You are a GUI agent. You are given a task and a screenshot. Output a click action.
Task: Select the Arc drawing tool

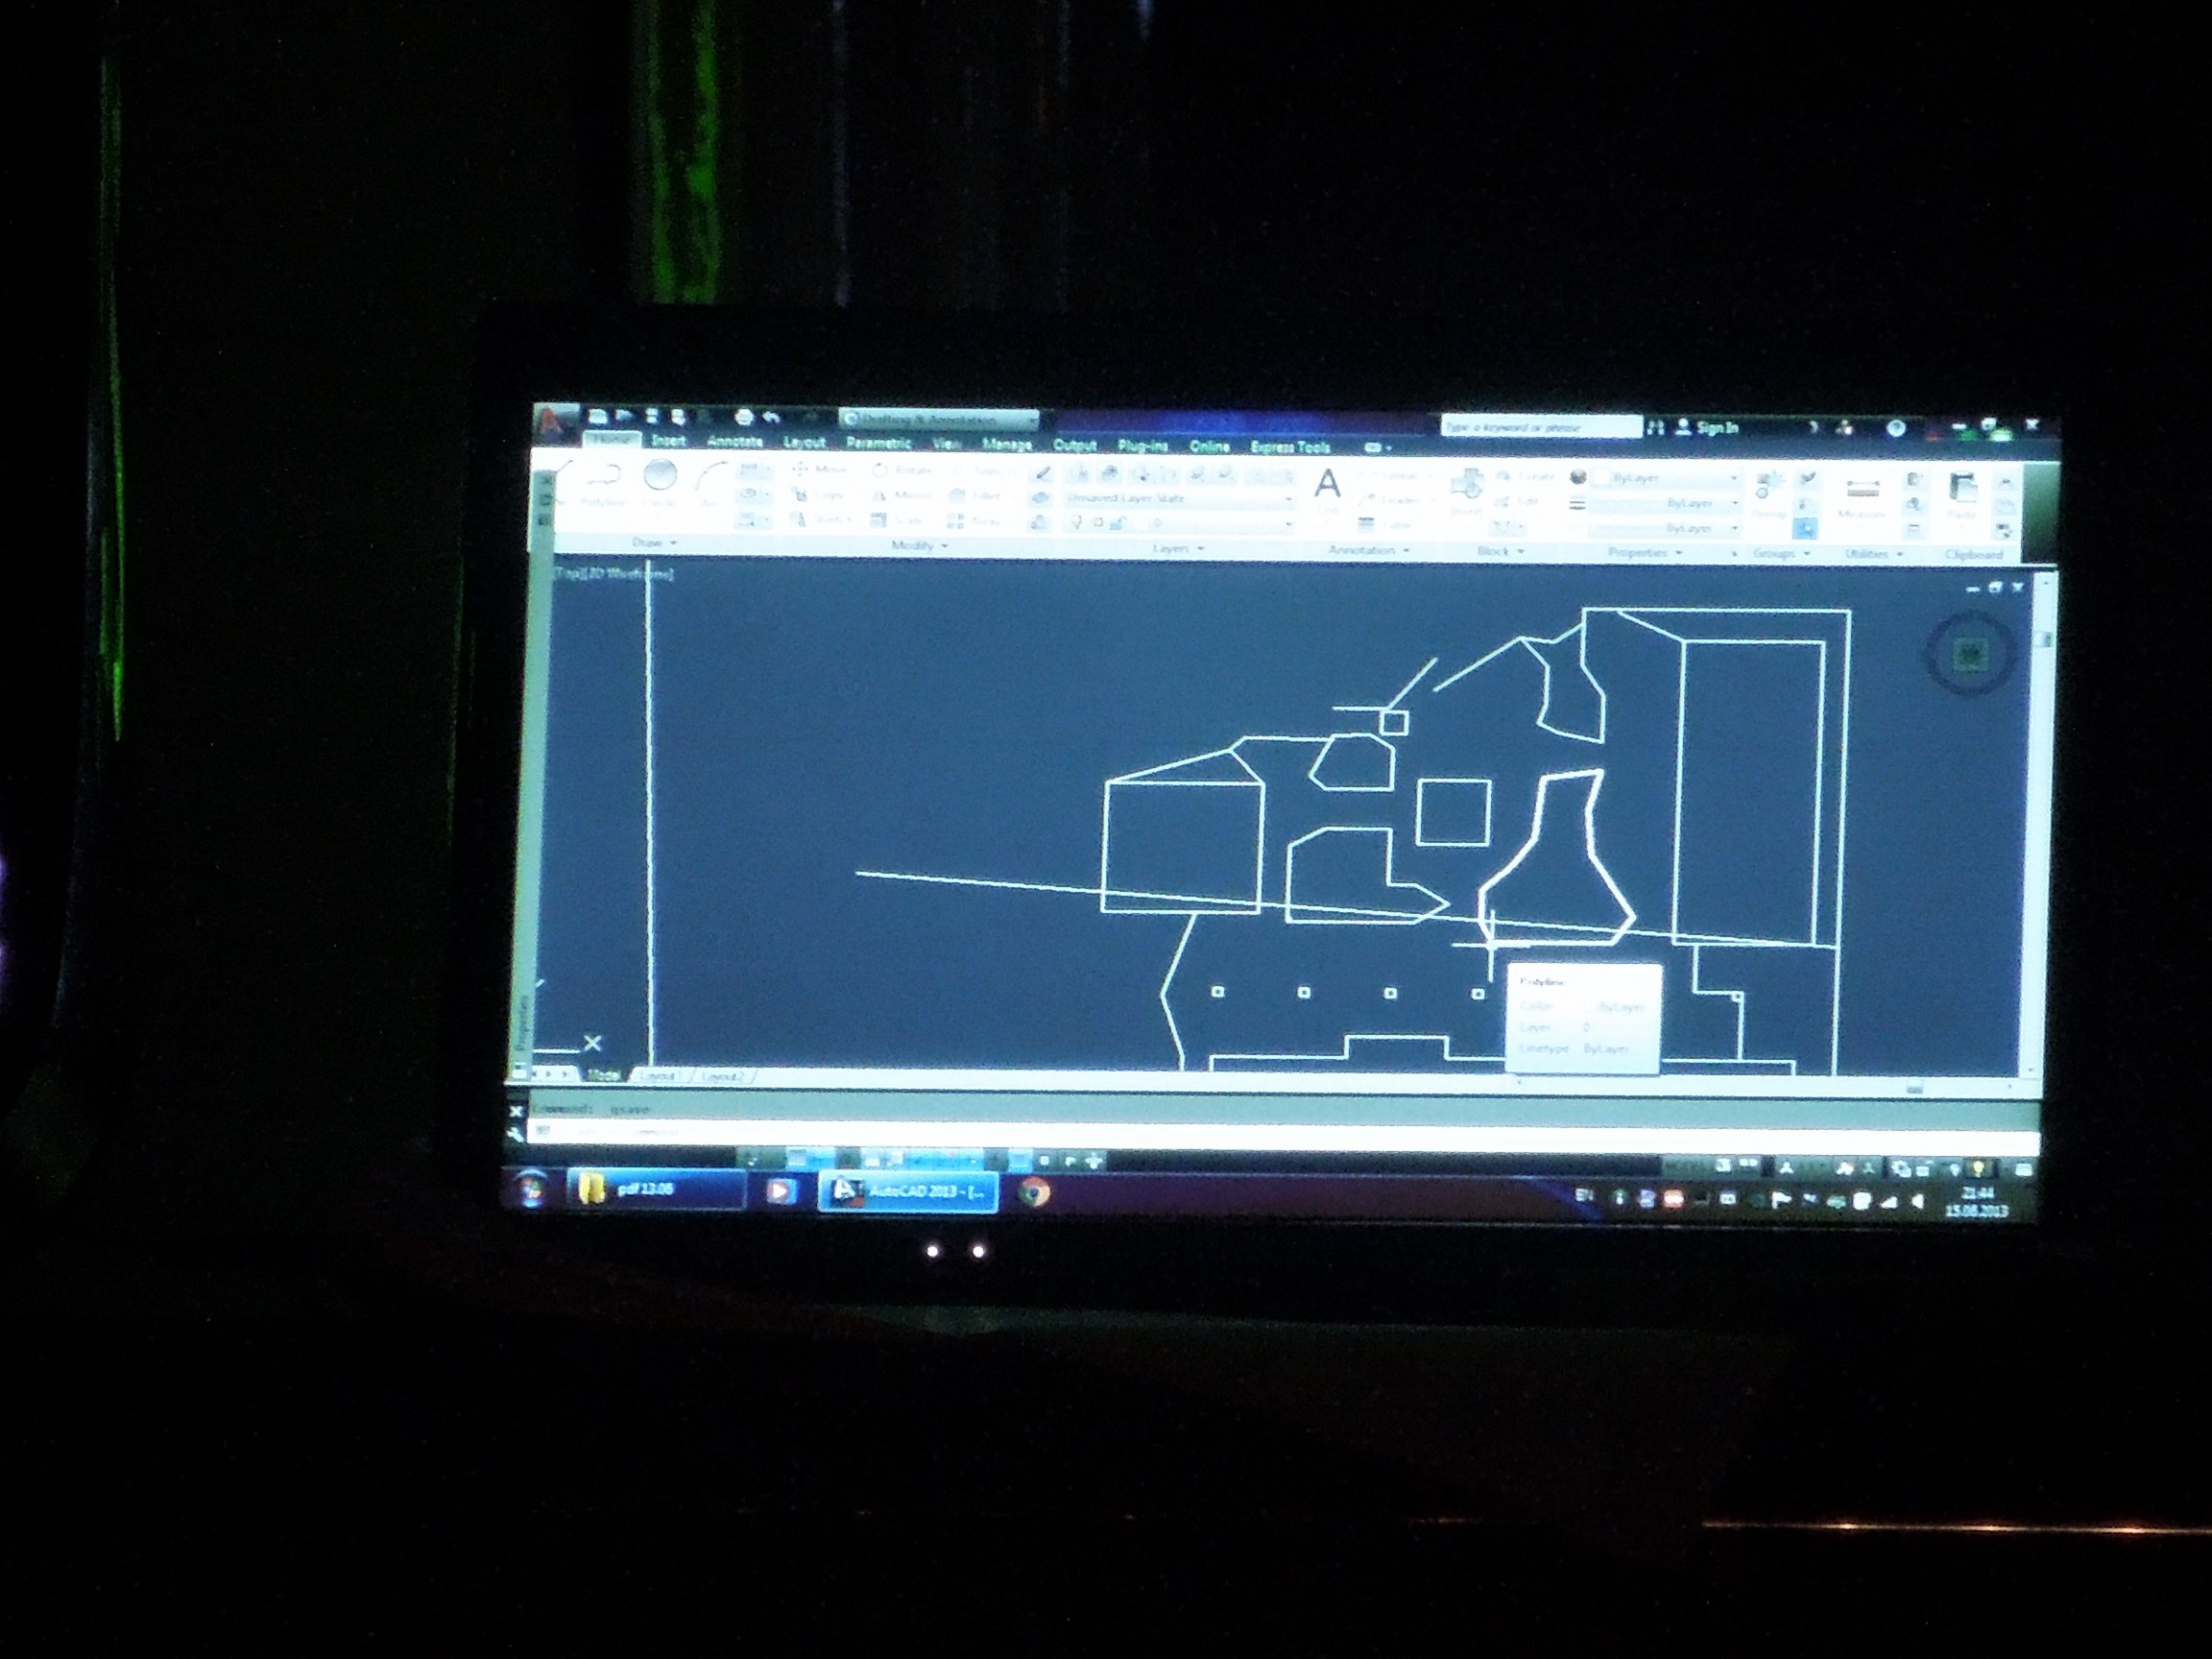[x=710, y=479]
